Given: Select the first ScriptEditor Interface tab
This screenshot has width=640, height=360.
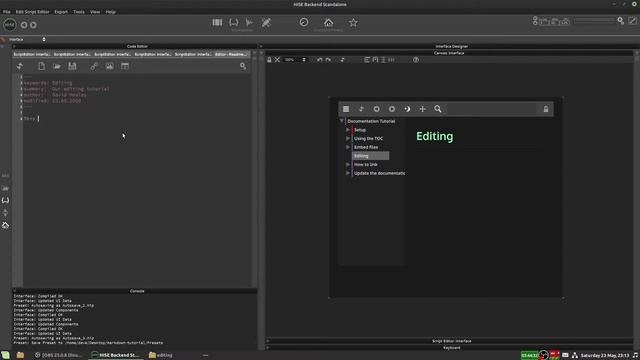Looking at the screenshot, I should click(32, 54).
